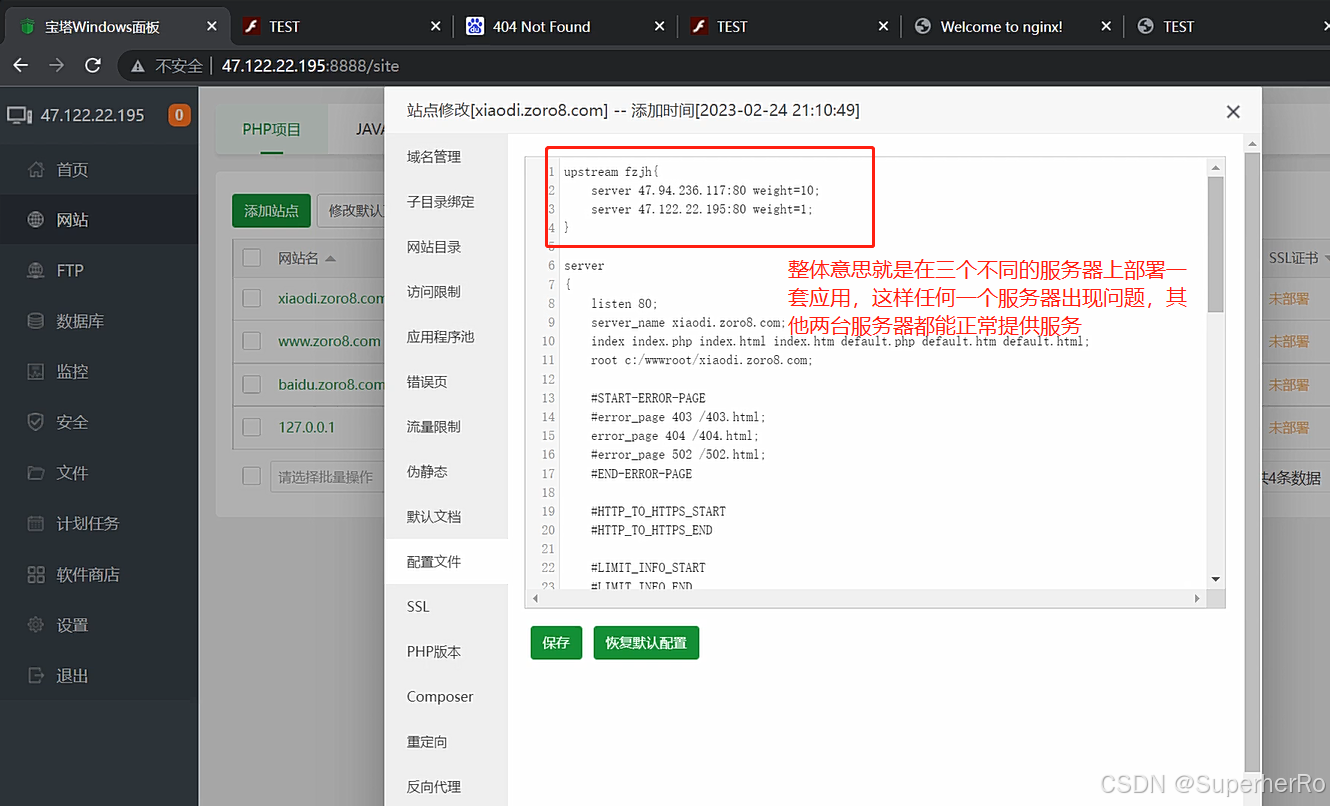
Task: Open 应用程序池 in the dialog menu
Action: click(441, 337)
